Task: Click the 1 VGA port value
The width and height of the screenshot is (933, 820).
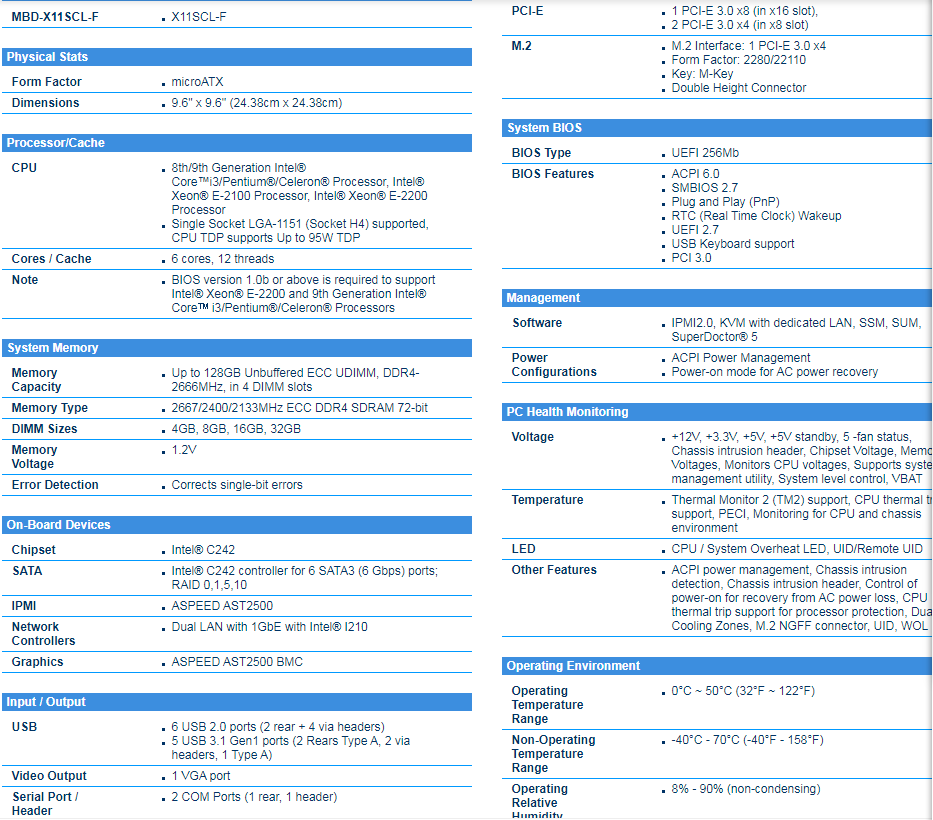Action: pyautogui.click(x=201, y=776)
